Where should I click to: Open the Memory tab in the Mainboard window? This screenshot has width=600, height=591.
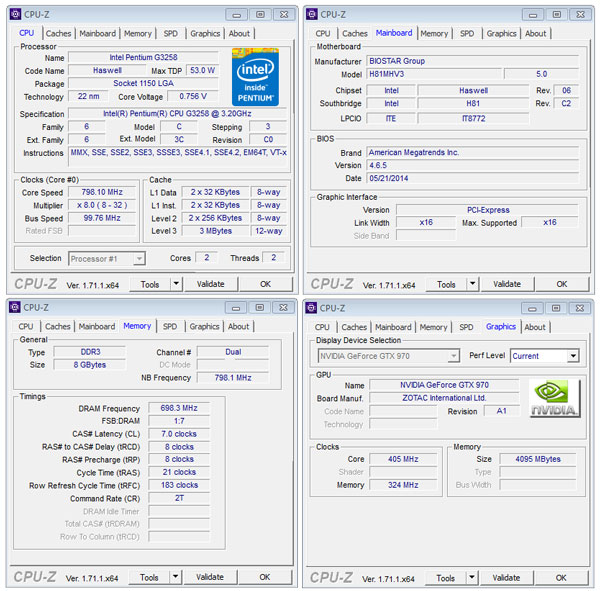(x=434, y=34)
